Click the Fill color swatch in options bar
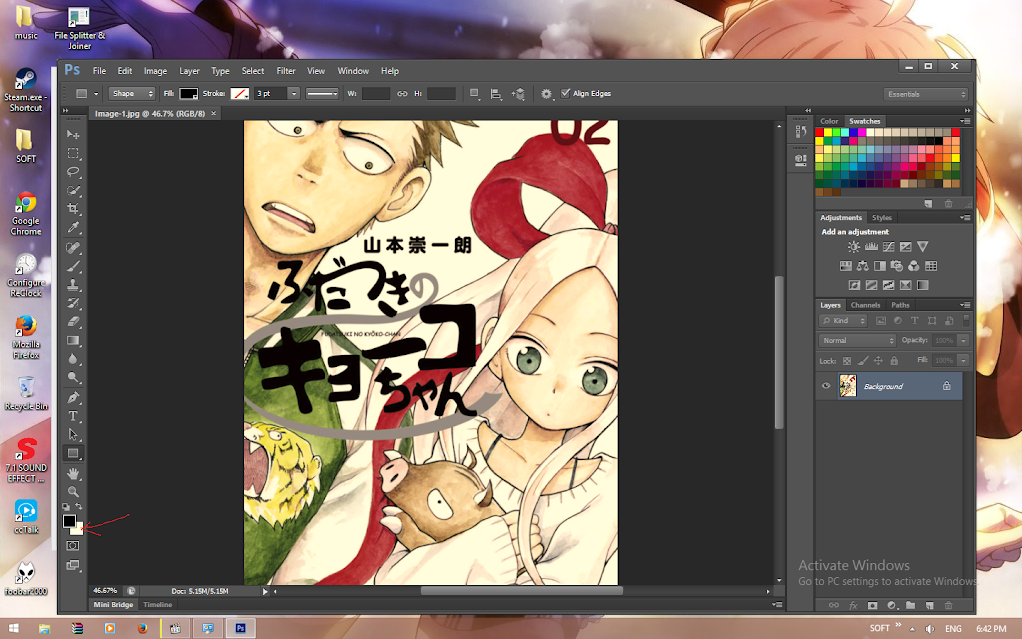The width and height of the screenshot is (1022, 639). tap(188, 94)
